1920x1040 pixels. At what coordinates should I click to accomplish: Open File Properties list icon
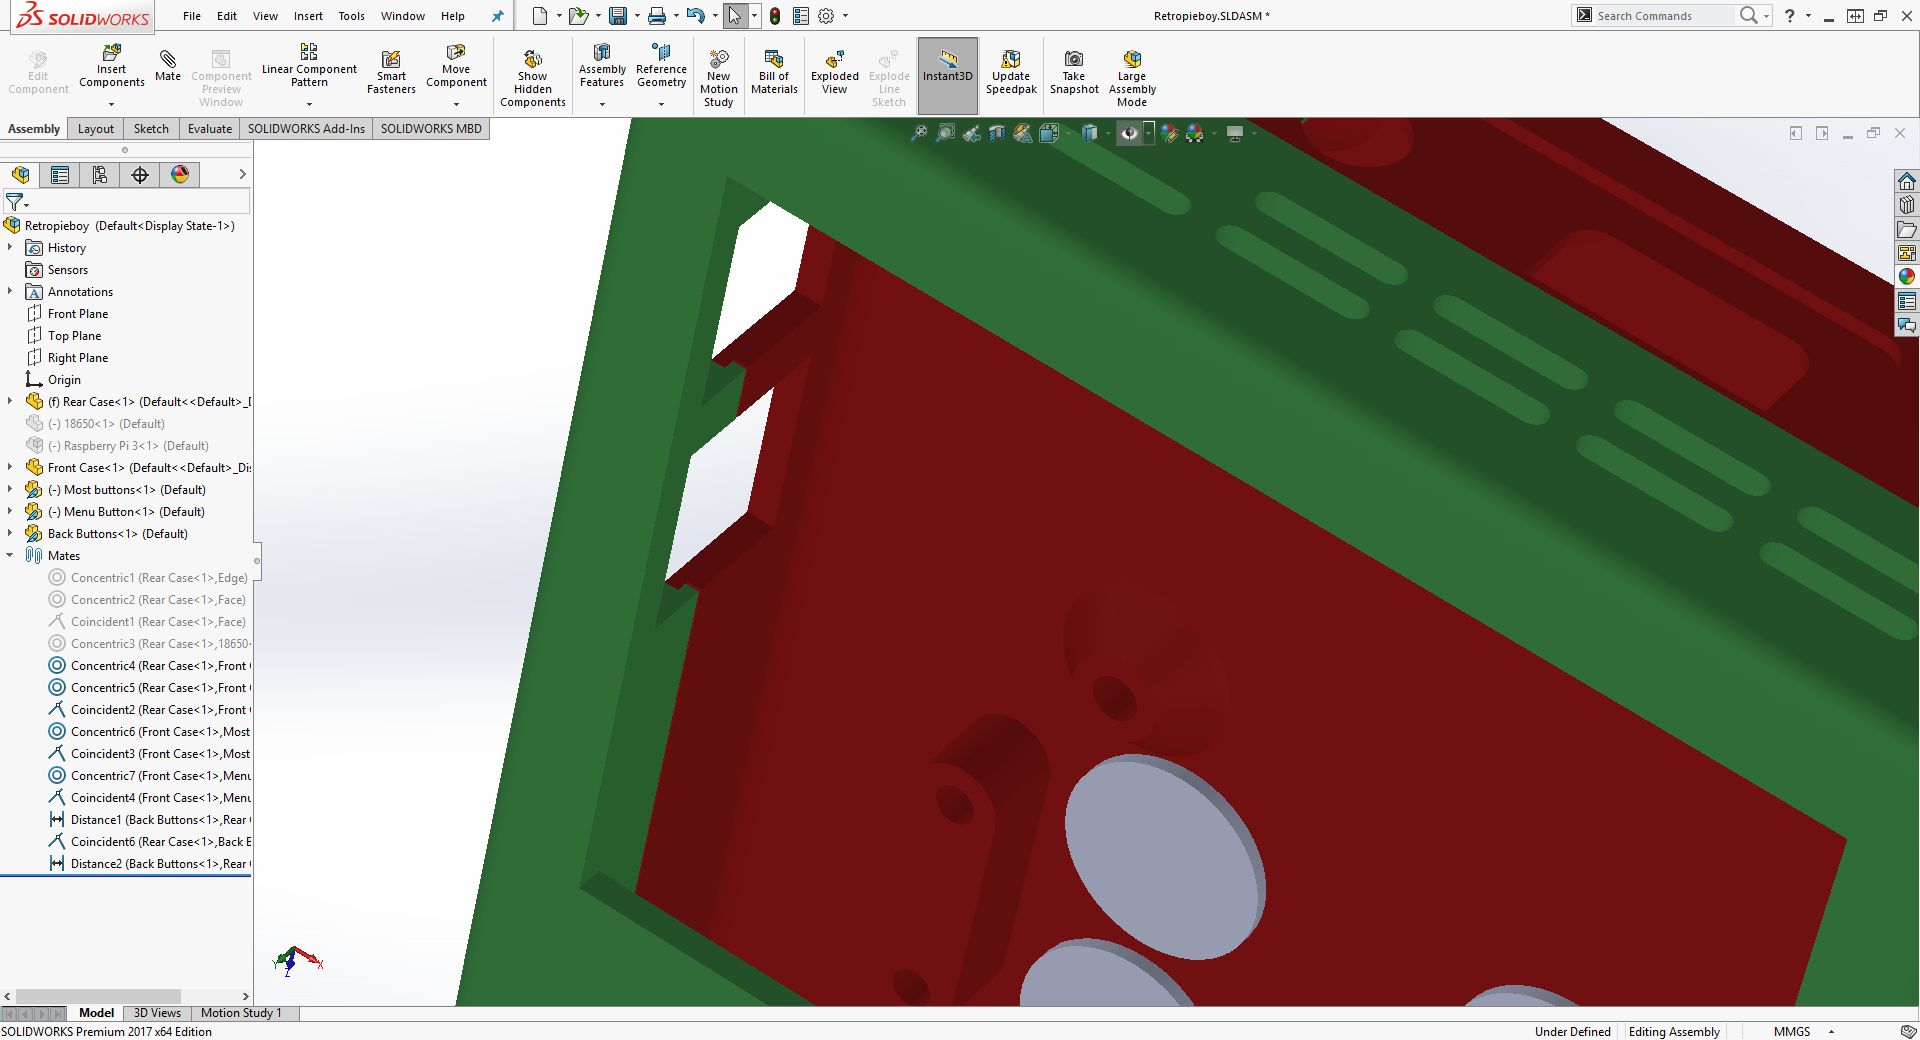[801, 16]
